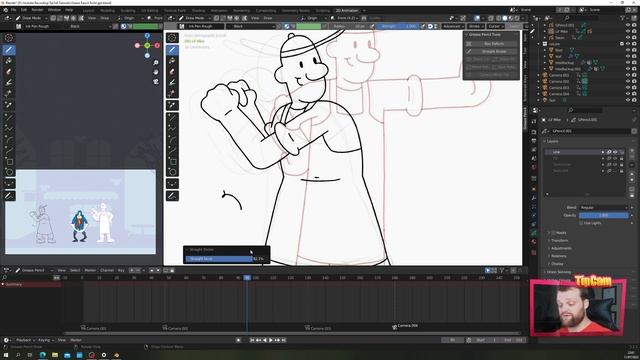Open the Blend mode Regular dropdown
This screenshot has height=360, width=640.
603,207
